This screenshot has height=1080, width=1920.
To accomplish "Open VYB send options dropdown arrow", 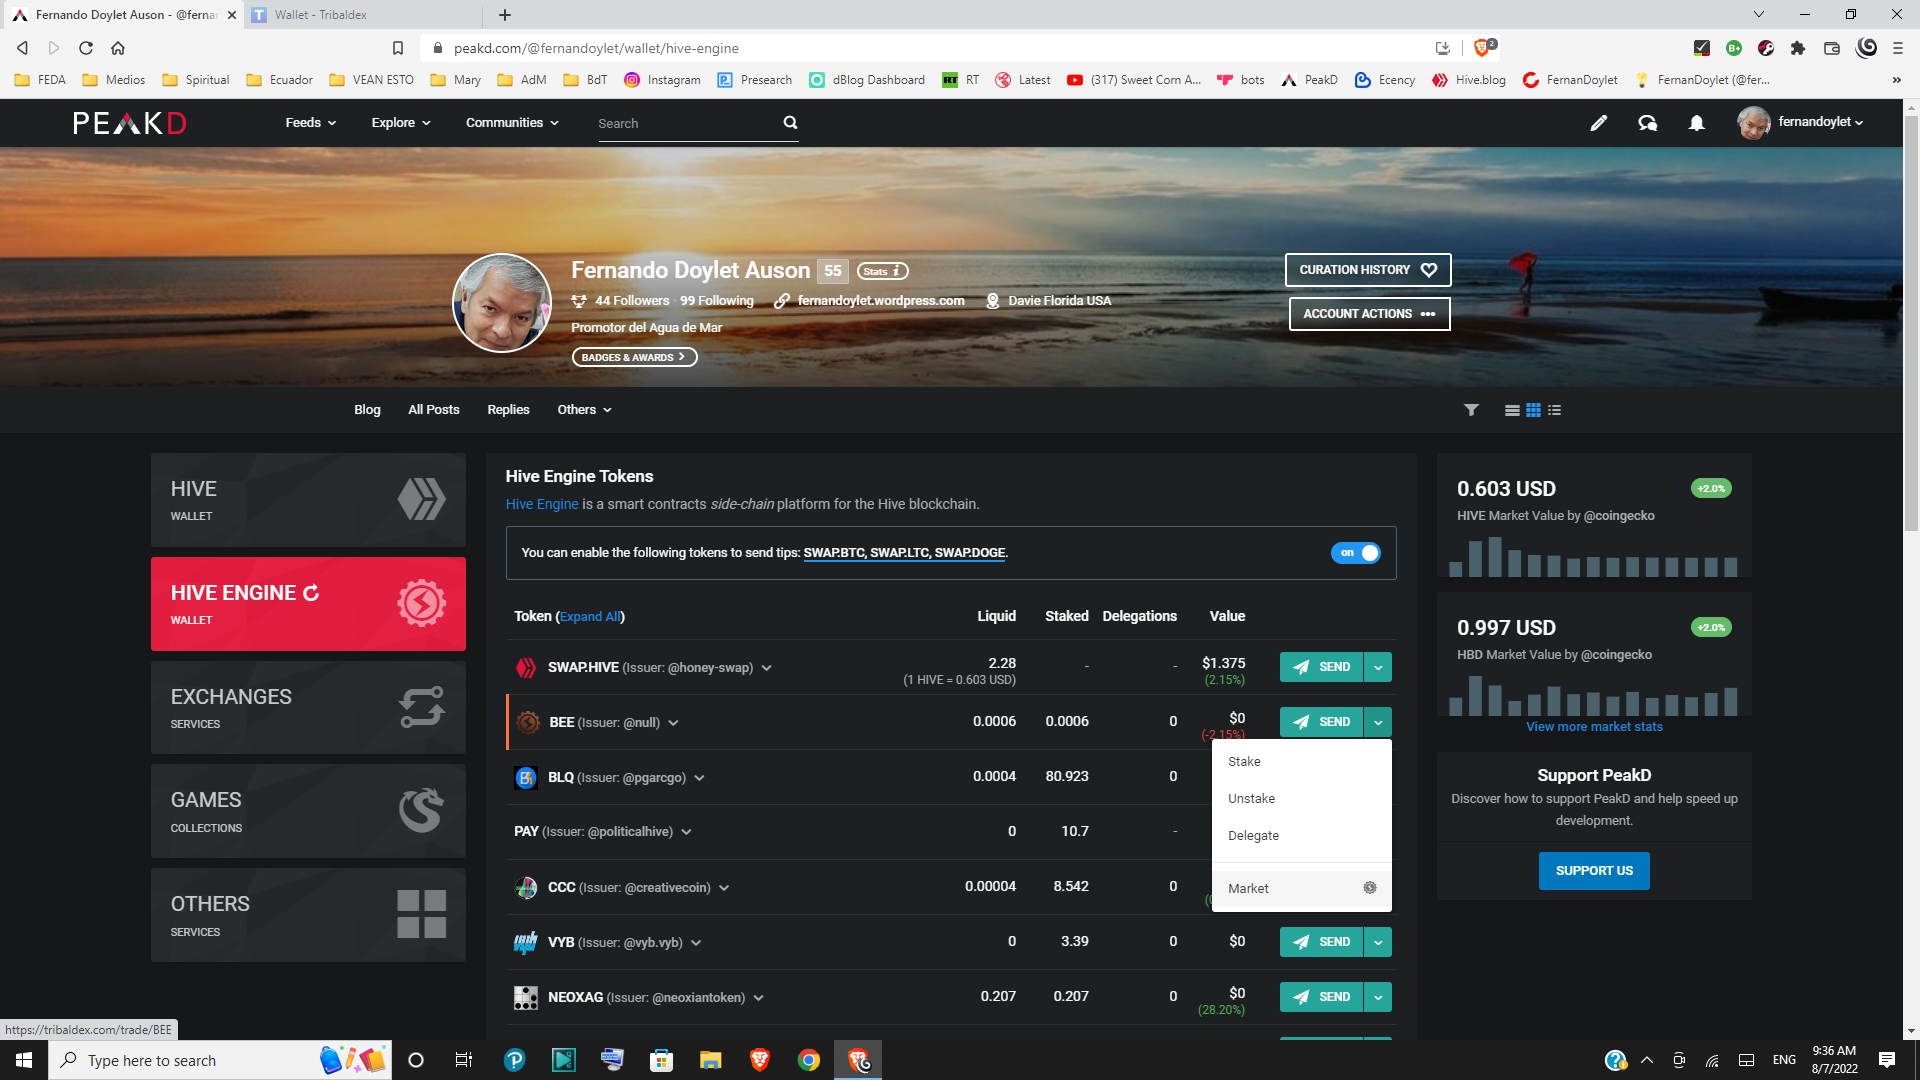I will pos(1378,942).
